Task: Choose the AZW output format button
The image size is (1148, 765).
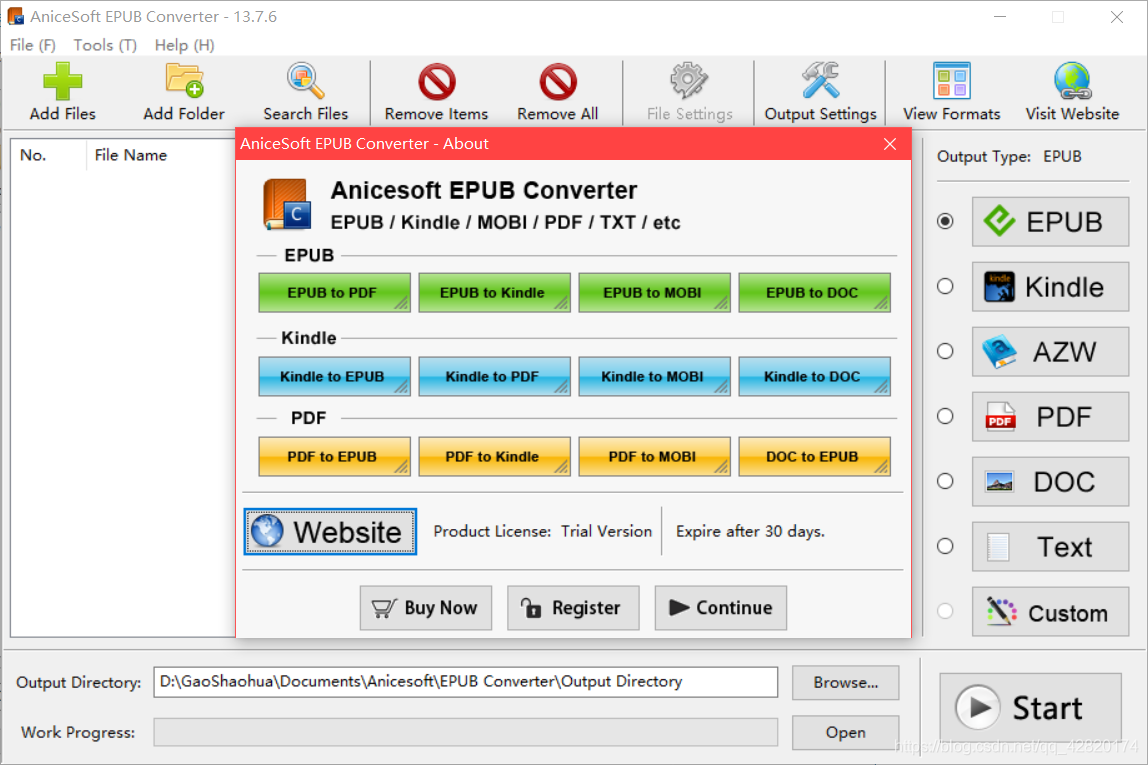Action: [x=1050, y=352]
